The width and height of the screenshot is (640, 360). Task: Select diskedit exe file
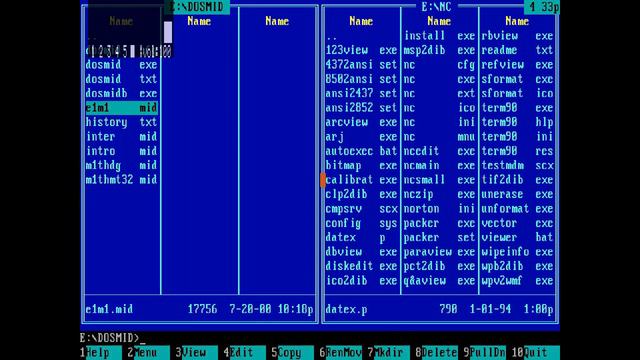tap(362, 266)
